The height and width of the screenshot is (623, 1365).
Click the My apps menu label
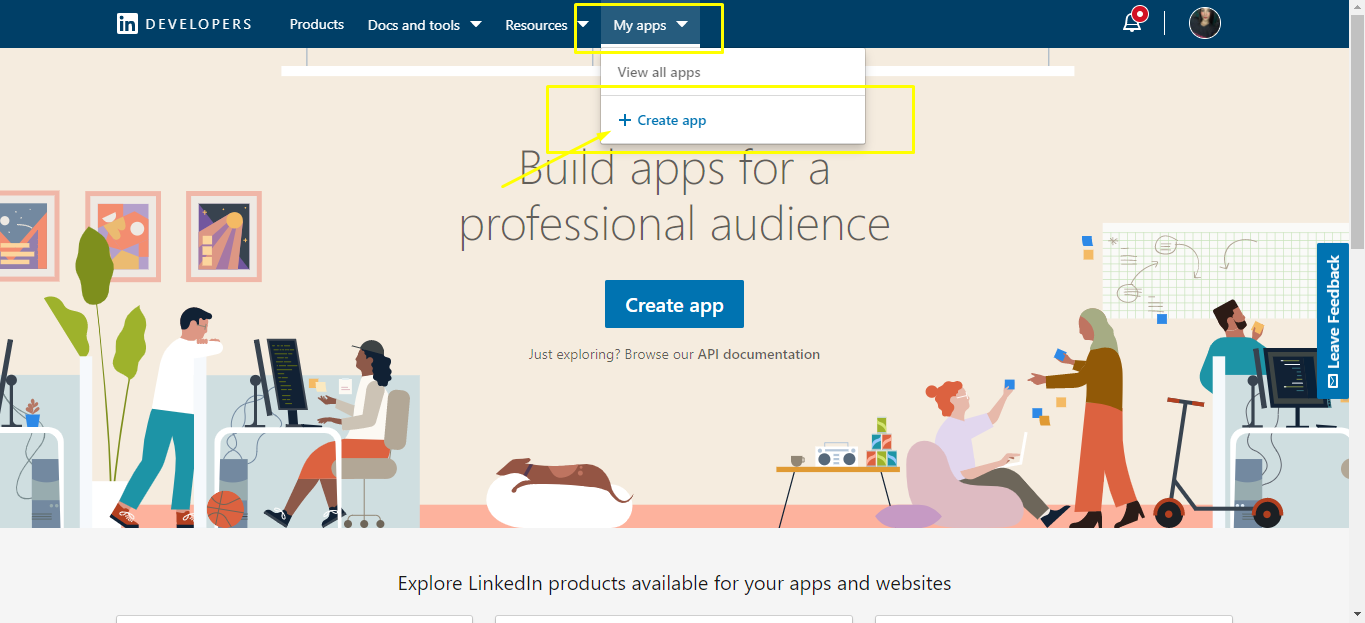[640, 25]
